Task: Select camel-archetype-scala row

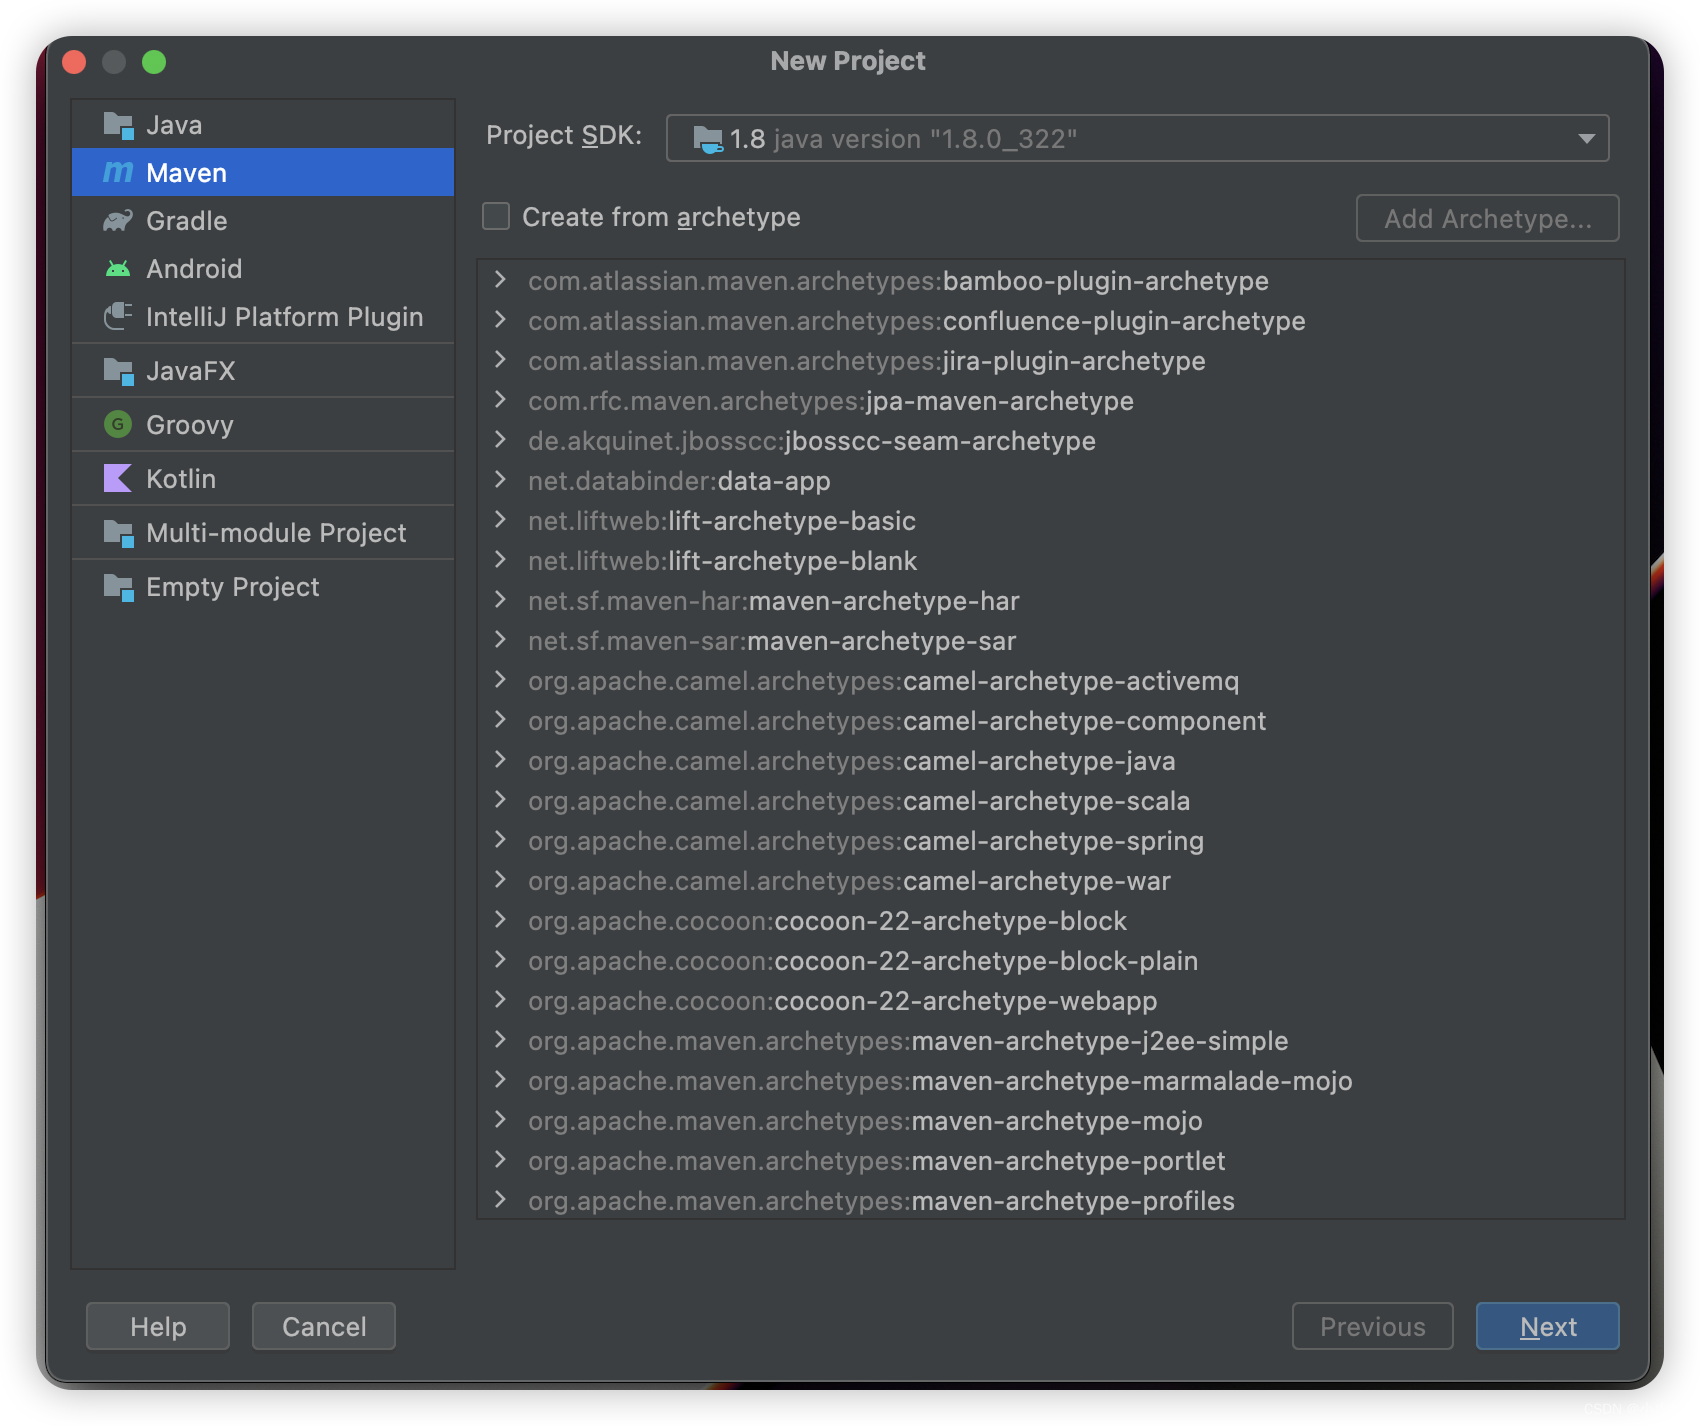Action: 1050,800
